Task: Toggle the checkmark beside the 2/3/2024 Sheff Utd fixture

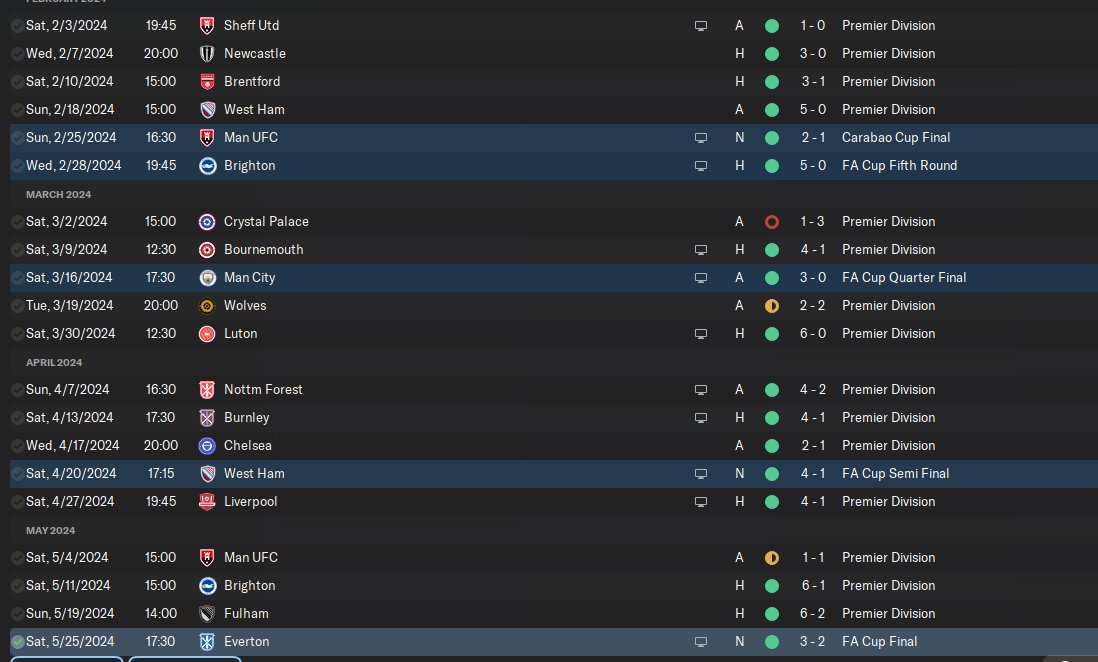Action: coord(18,25)
